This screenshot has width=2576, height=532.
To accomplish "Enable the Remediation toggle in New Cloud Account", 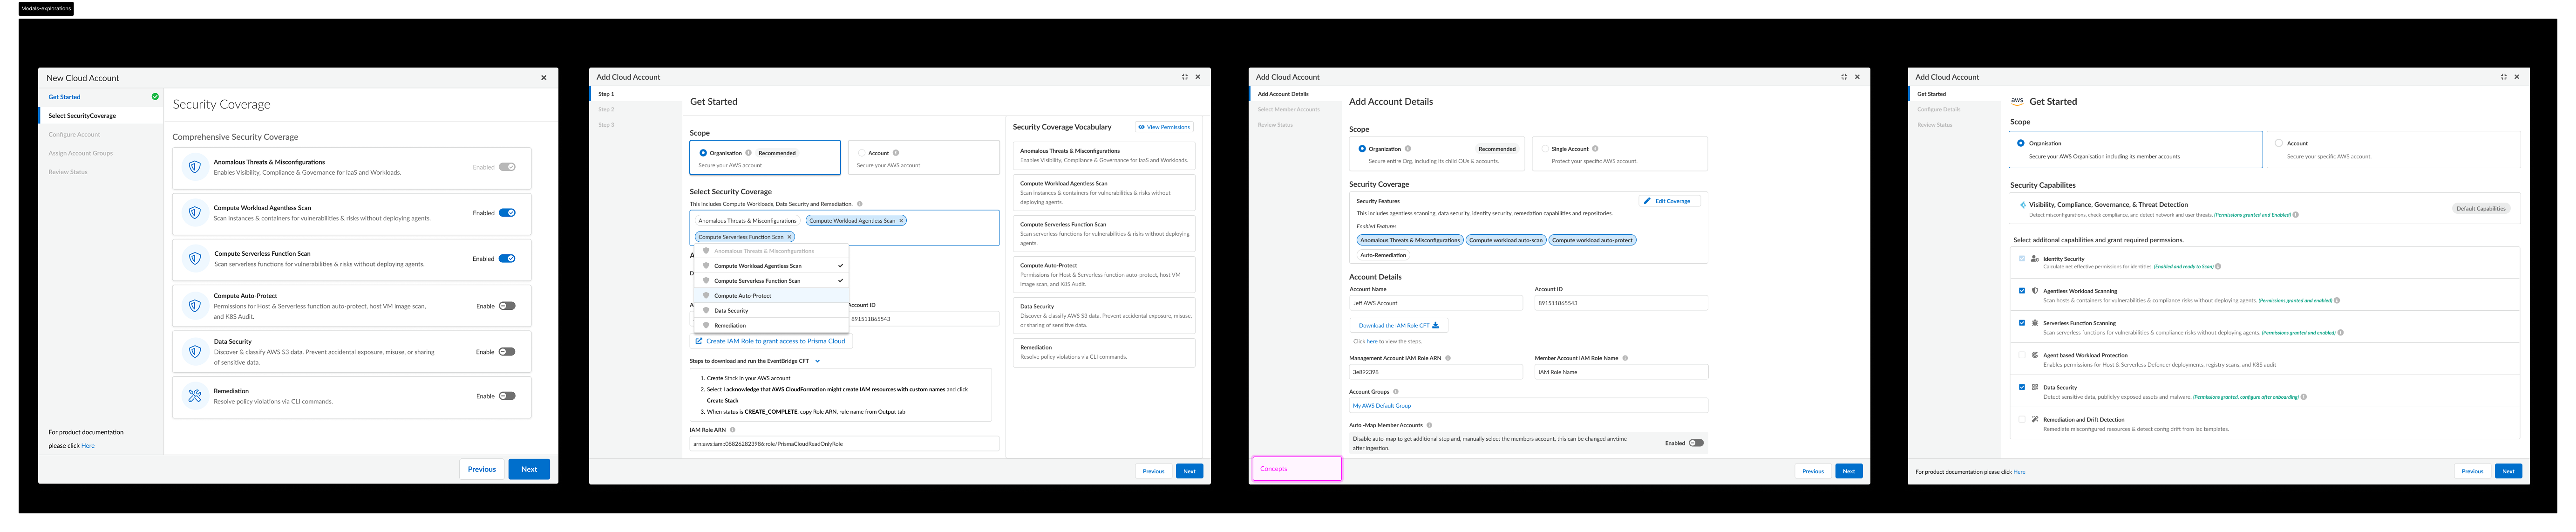I will [x=507, y=396].
